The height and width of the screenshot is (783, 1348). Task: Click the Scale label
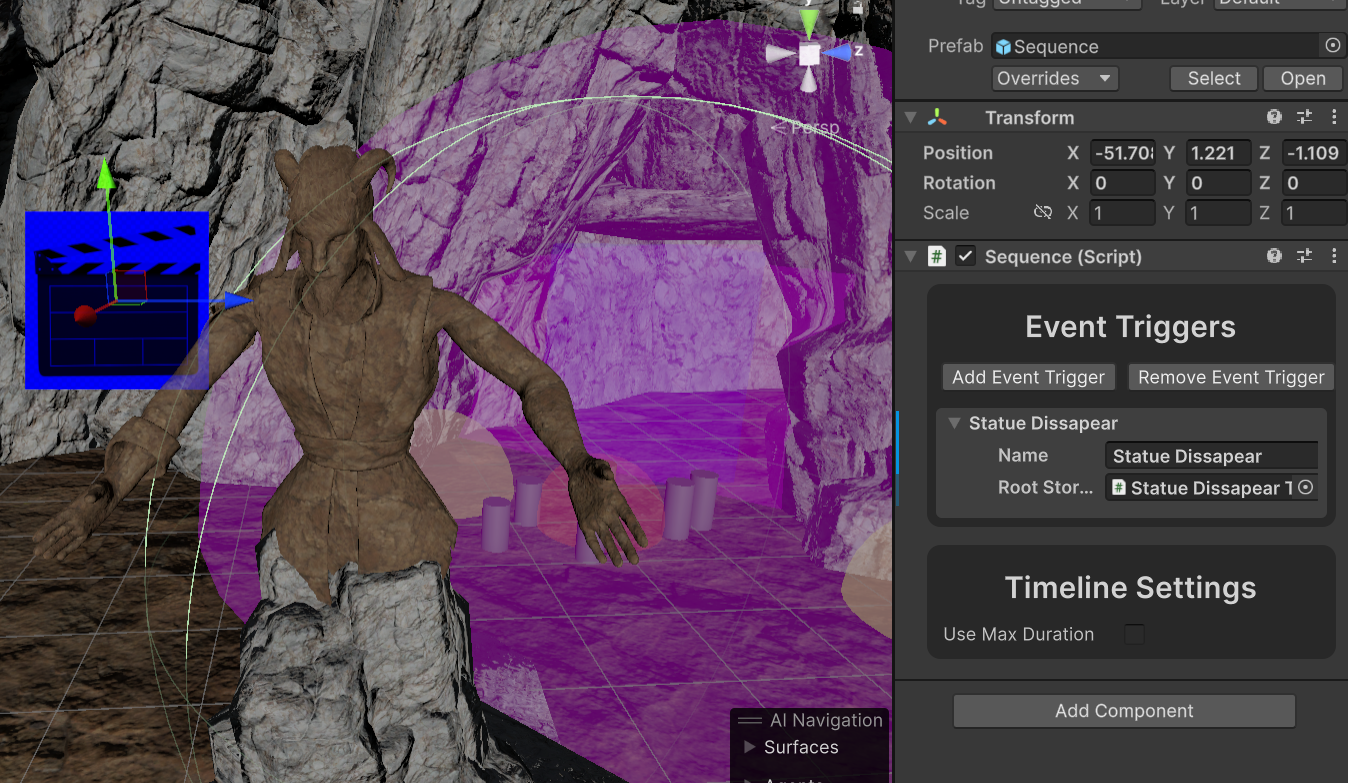946,213
